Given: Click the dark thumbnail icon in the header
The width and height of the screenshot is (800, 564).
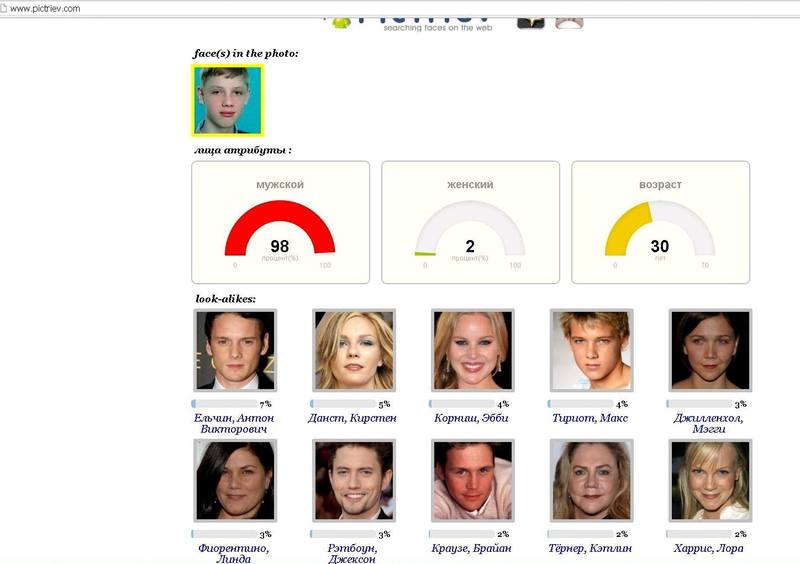Looking at the screenshot, I should pyautogui.click(x=531, y=19).
